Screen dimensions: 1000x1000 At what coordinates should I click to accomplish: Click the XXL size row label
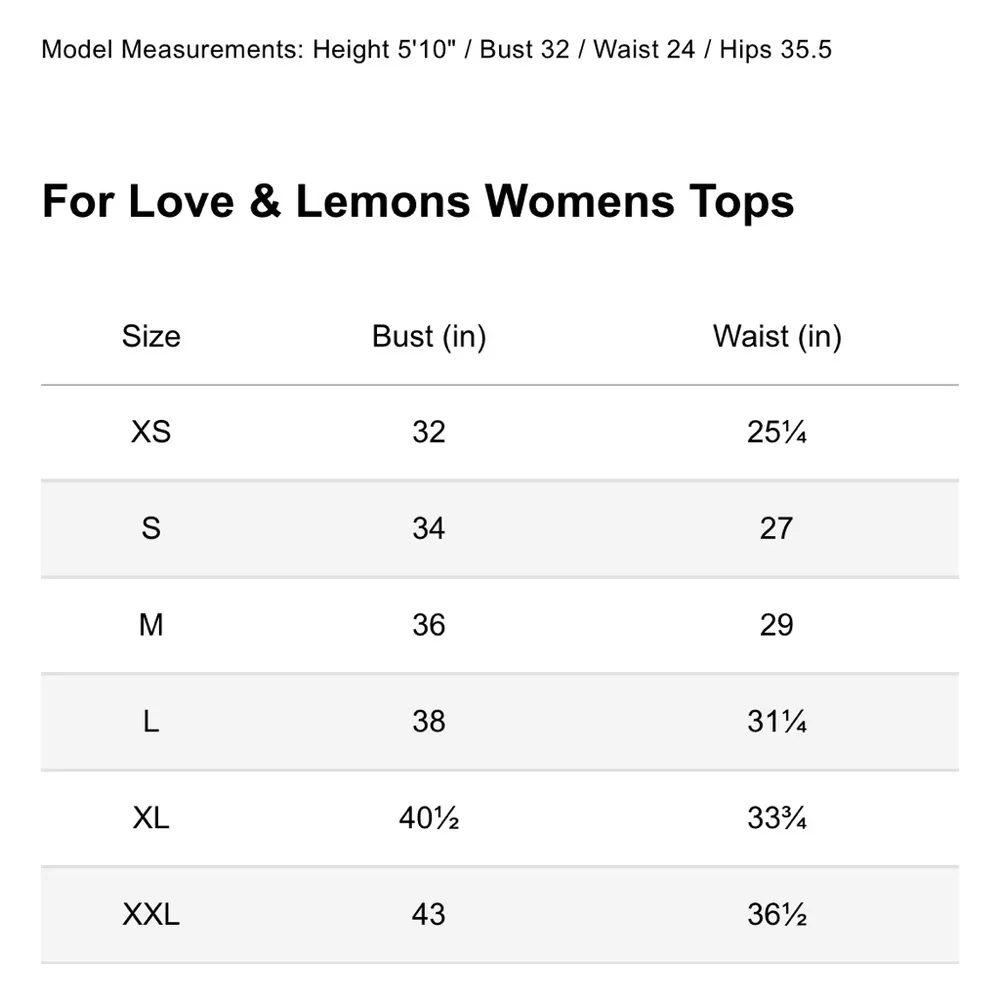click(x=151, y=914)
